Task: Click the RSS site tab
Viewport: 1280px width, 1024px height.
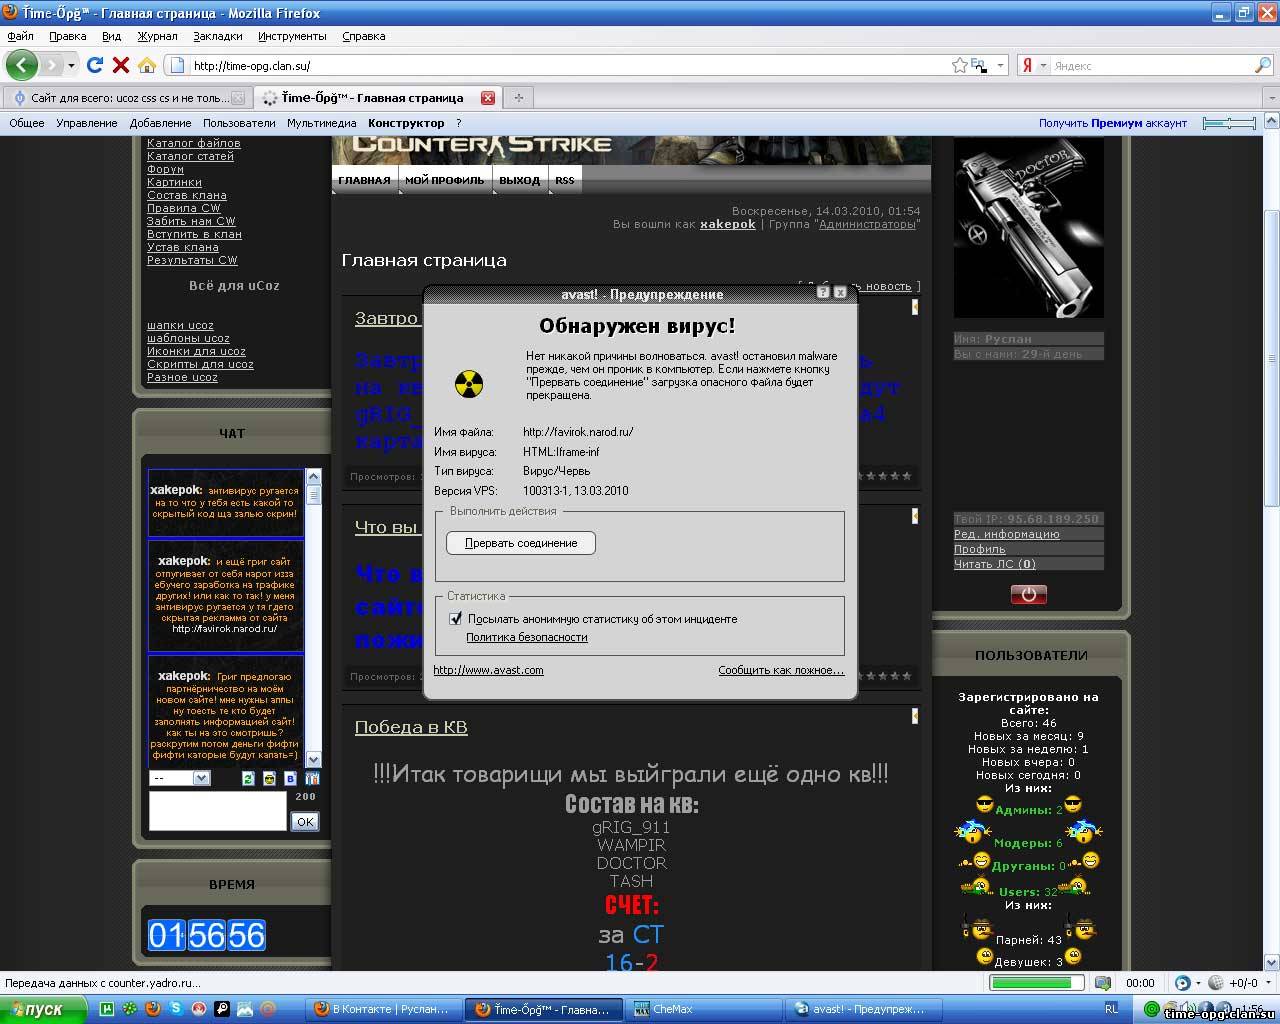Action: pyautogui.click(x=565, y=180)
